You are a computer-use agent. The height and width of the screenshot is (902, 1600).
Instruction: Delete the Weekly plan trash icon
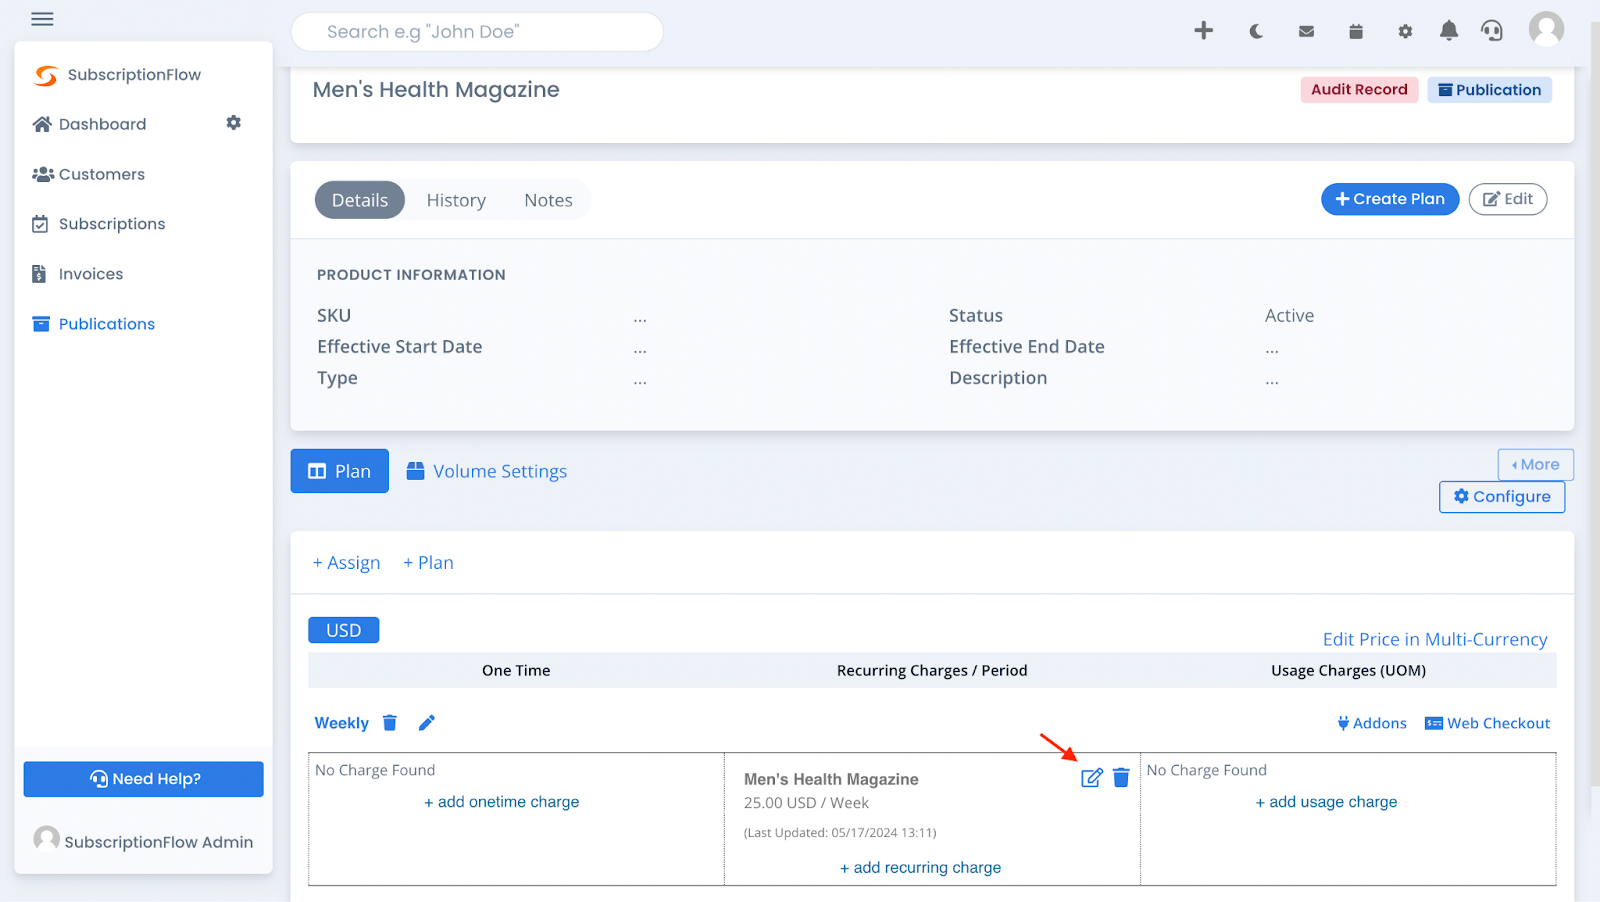pyautogui.click(x=390, y=722)
